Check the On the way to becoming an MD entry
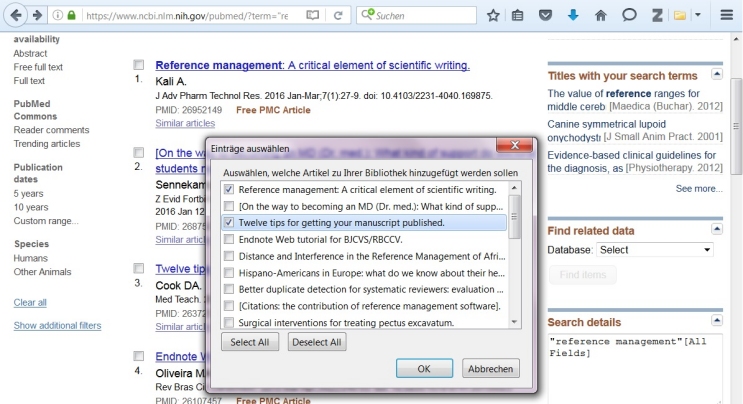 point(229,206)
